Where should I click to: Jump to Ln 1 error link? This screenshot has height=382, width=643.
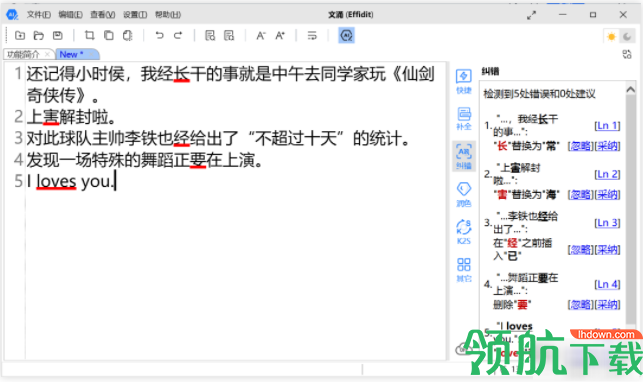pyautogui.click(x=607, y=125)
